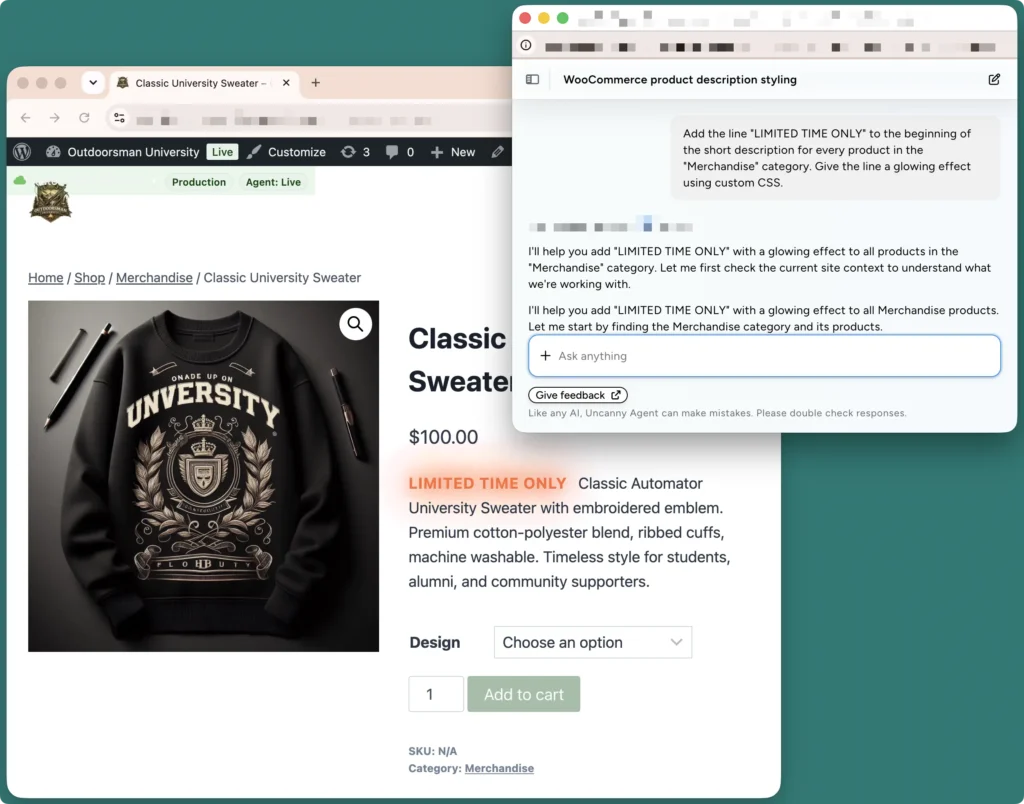Screen dimensions: 1024x804
Task: Click the browser back arrow
Action: [x=25, y=118]
